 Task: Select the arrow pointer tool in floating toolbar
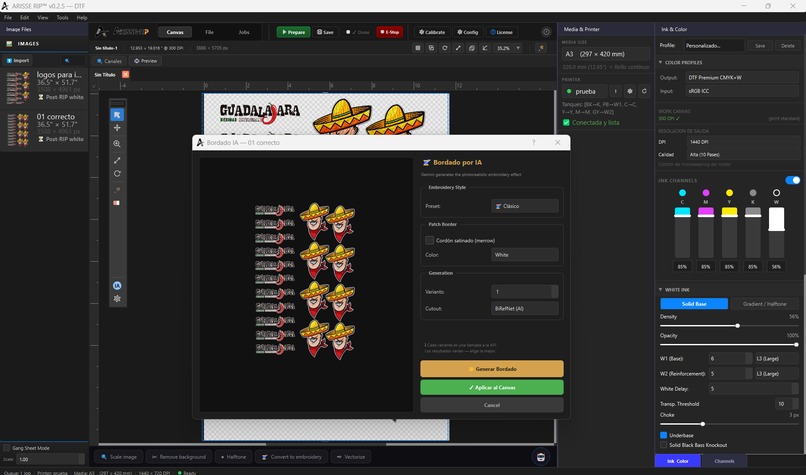coord(117,115)
